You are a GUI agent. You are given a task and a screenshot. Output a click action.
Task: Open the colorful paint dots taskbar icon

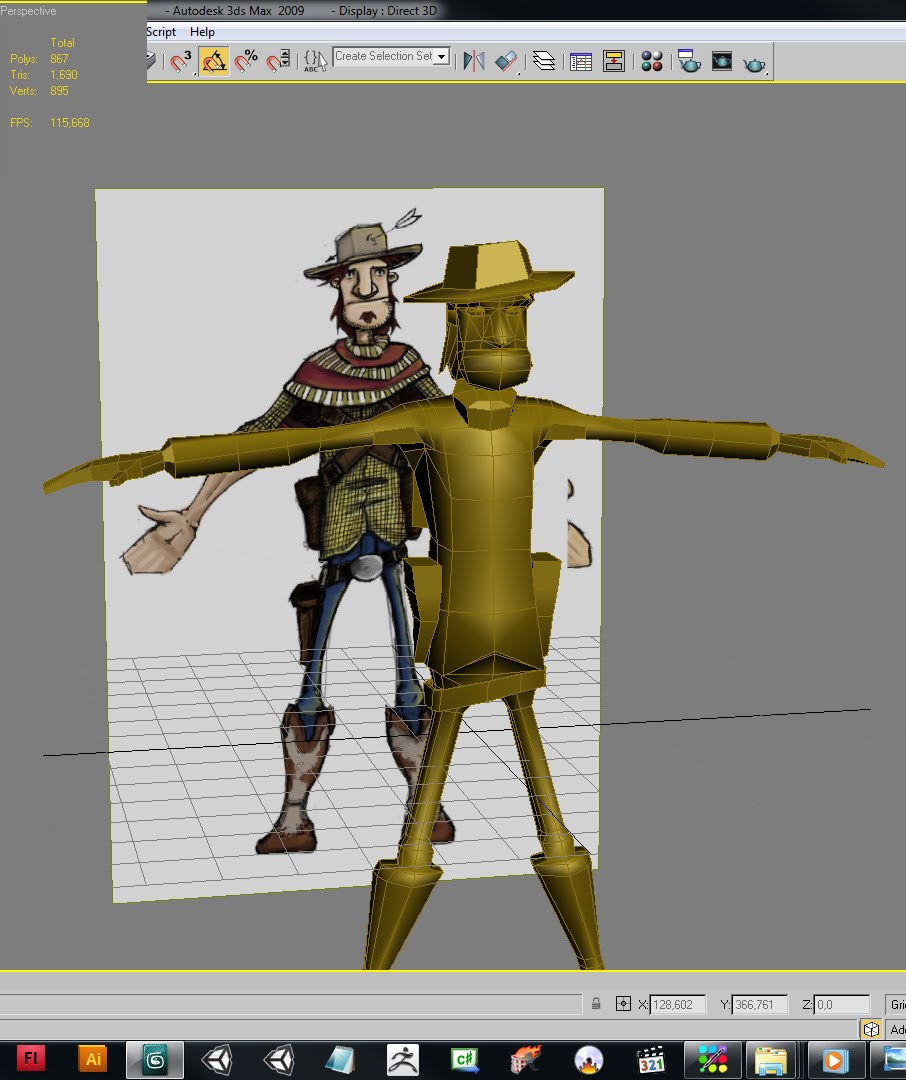pos(712,1059)
